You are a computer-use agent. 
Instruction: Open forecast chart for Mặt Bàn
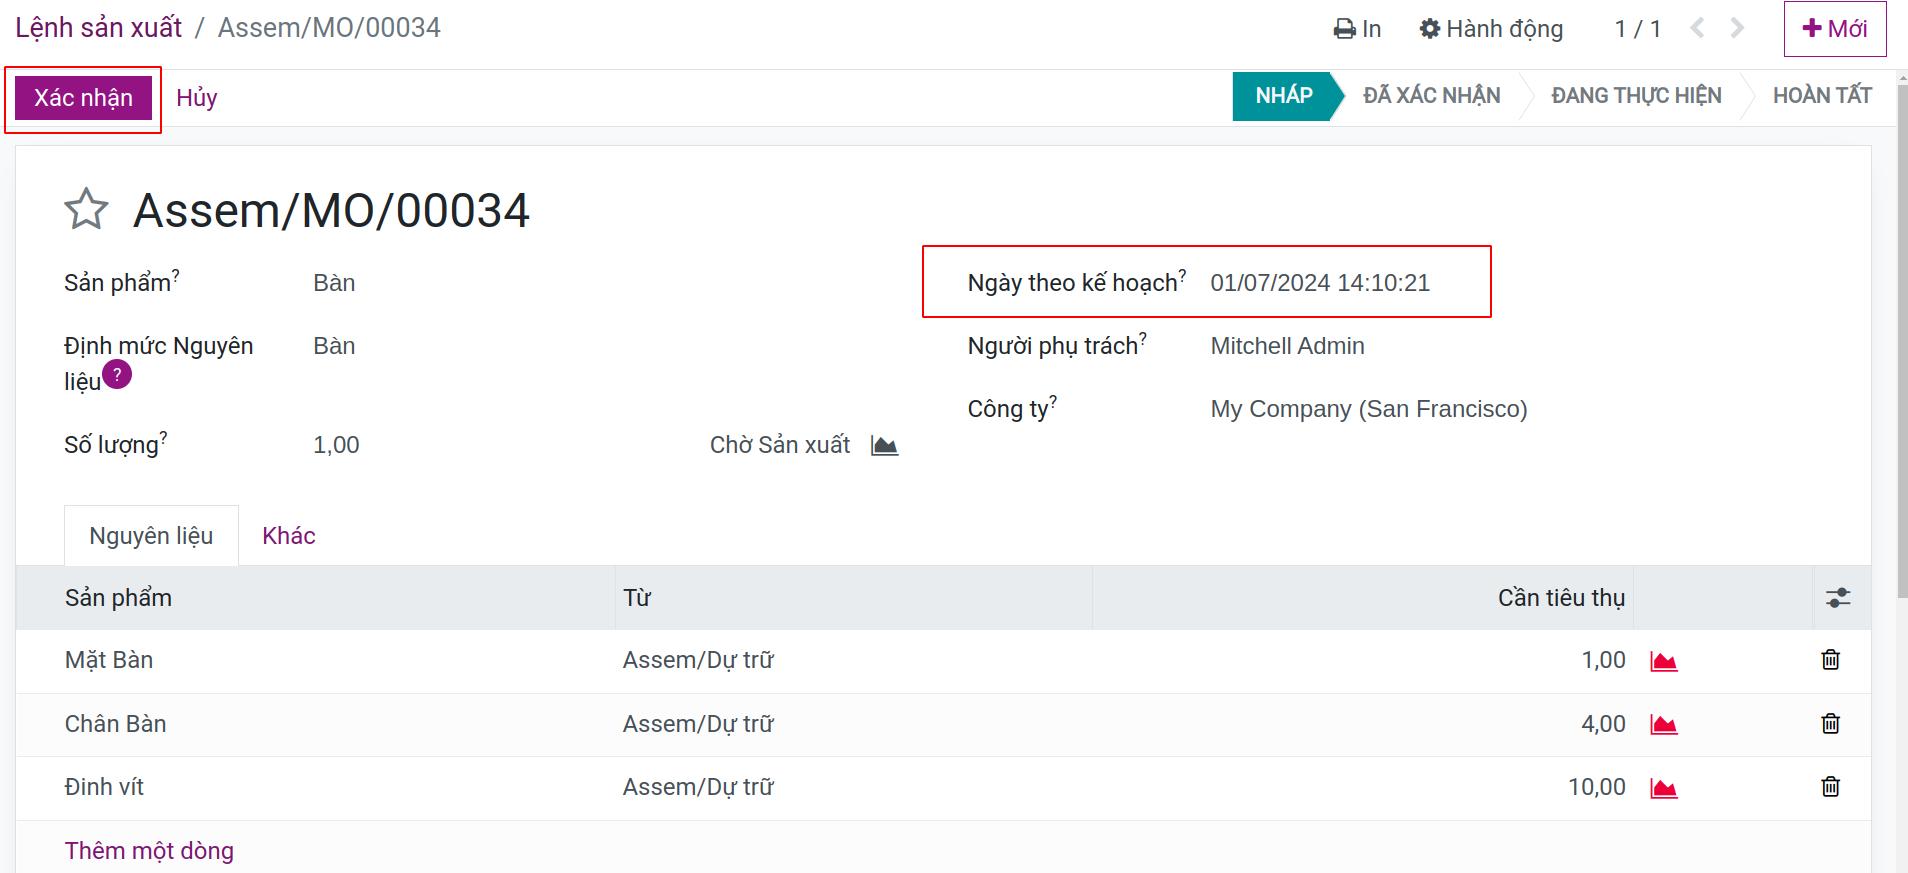pyautogui.click(x=1663, y=661)
